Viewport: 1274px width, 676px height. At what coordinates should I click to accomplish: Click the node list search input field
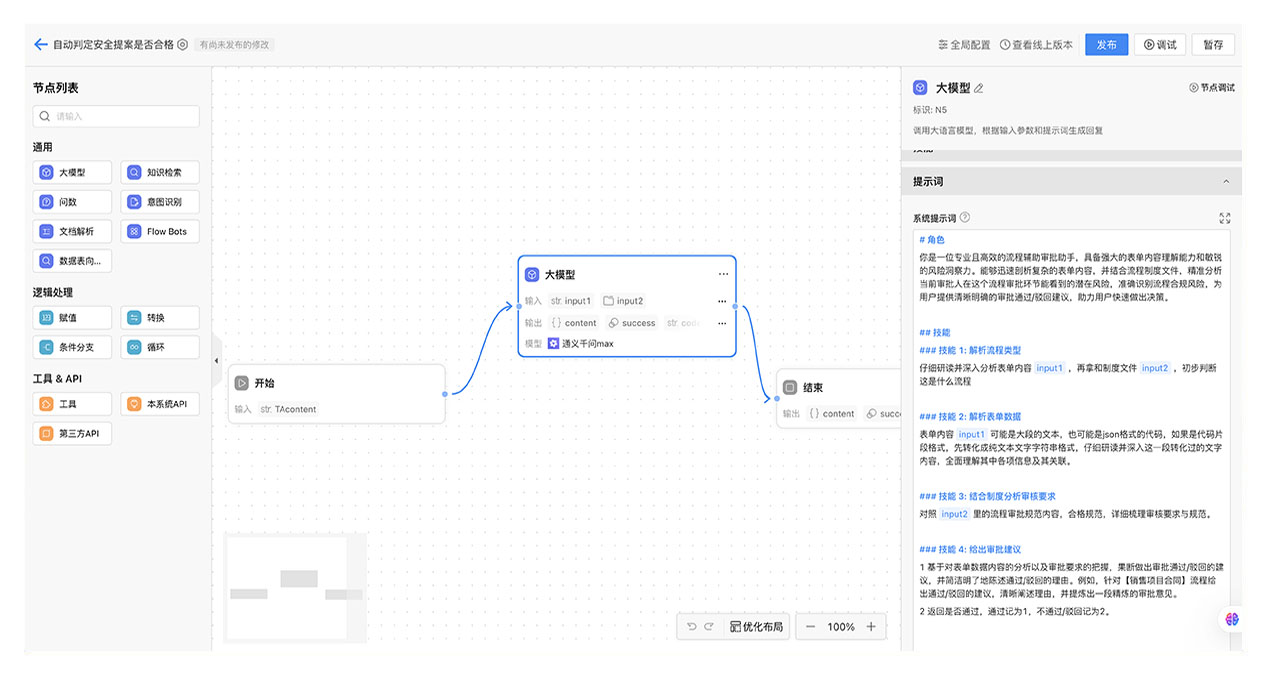[x=116, y=116]
